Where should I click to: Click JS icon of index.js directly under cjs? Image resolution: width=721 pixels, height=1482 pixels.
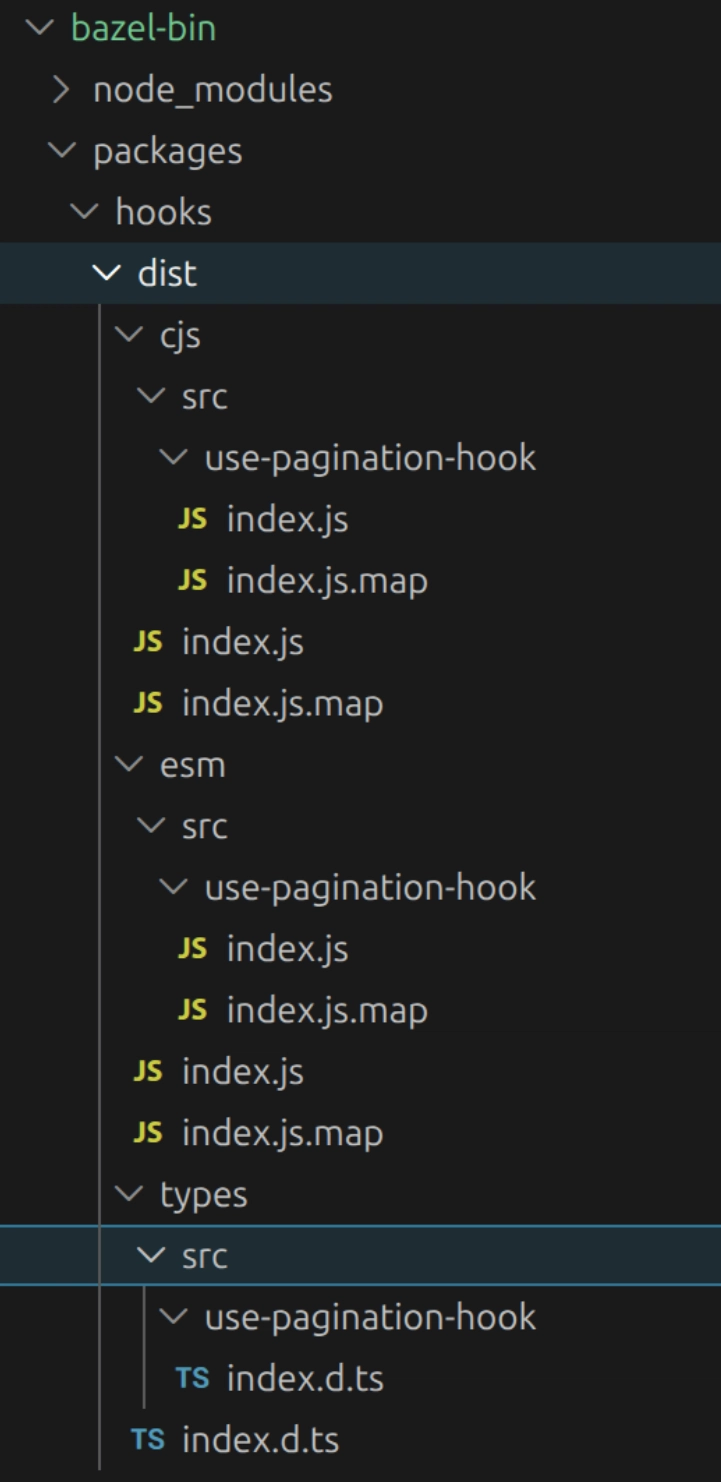point(147,642)
